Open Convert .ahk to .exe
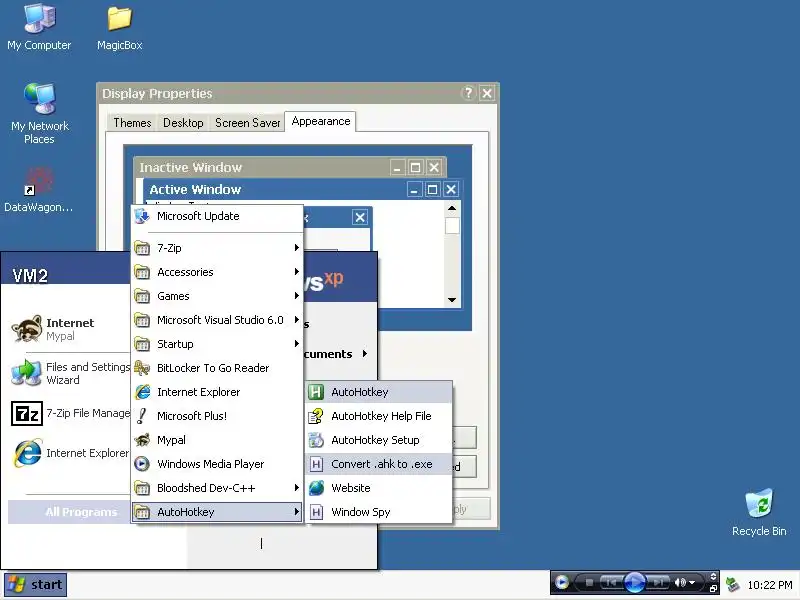This screenshot has height=600, width=800. pyautogui.click(x=379, y=464)
